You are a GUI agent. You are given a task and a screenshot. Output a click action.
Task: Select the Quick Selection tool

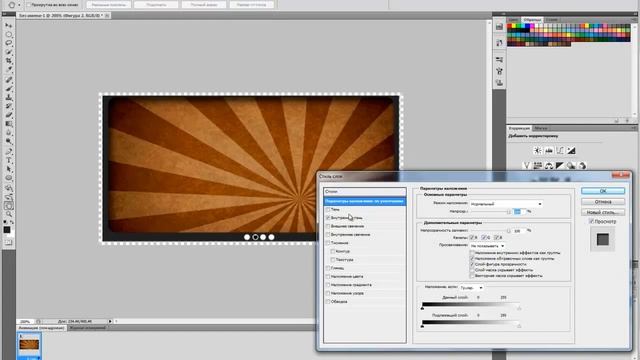tap(8, 52)
